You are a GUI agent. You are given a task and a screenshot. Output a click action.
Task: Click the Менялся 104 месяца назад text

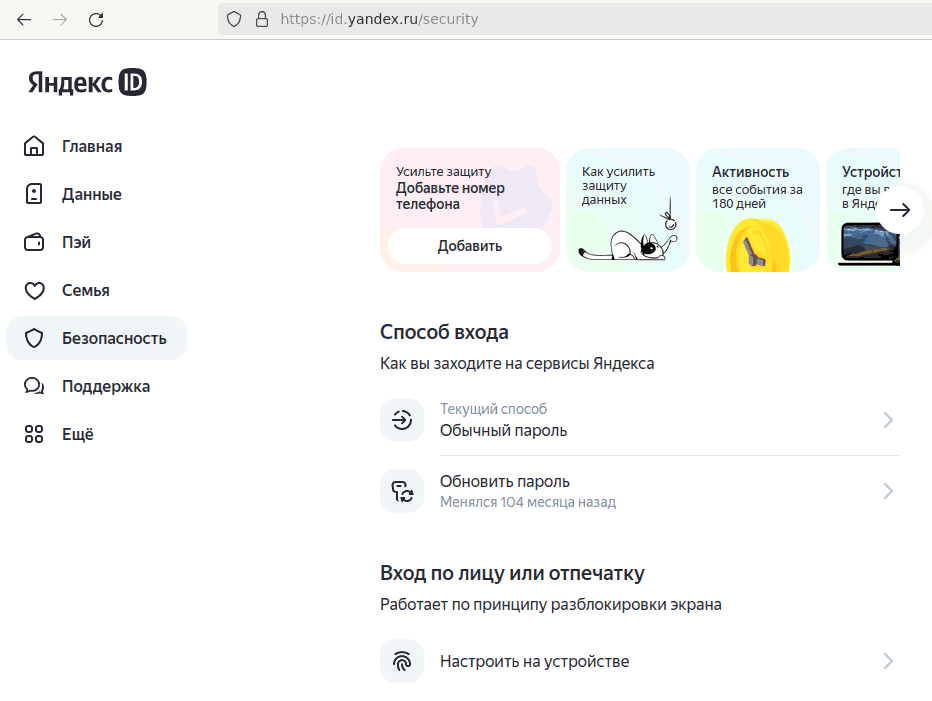click(528, 502)
